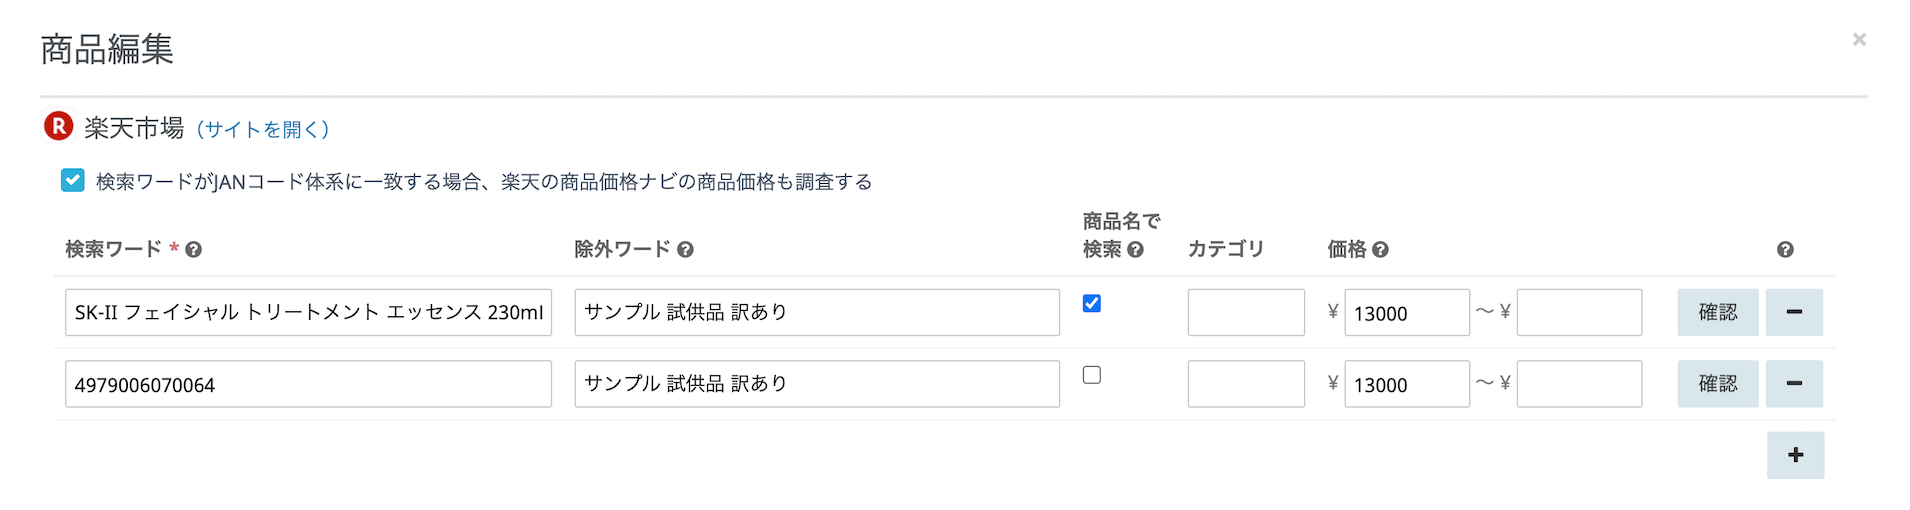
Task: Click the far-right column help icon
Action: (x=1785, y=250)
